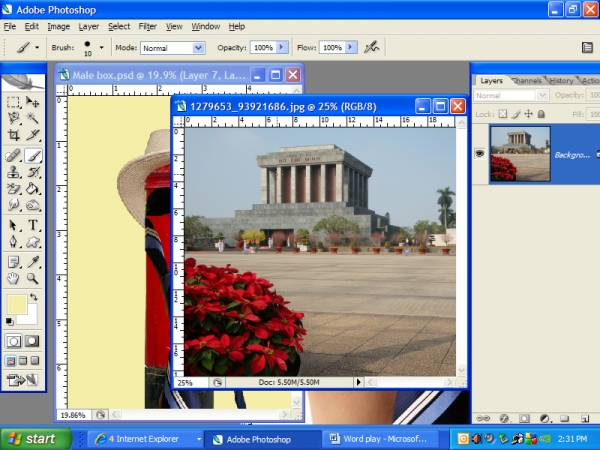Screen dimensions: 600x450
Task: Click the Background layer thumbnail
Action: coord(520,154)
